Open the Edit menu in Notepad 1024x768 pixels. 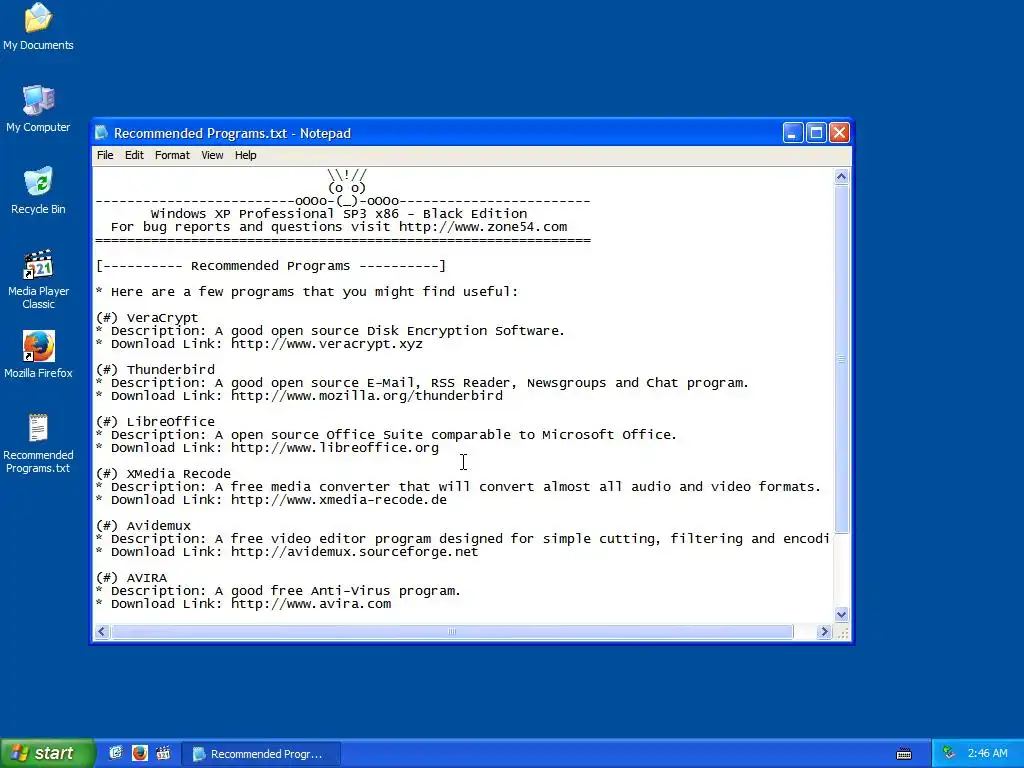pos(134,155)
